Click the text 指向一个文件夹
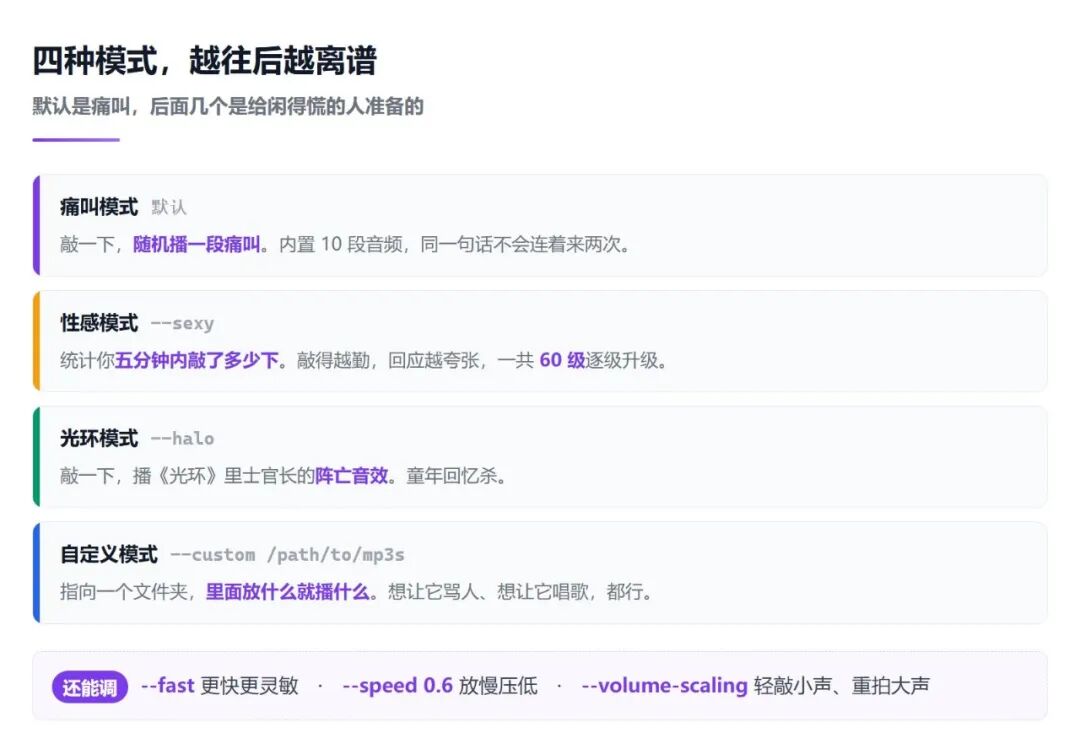This screenshot has width=1080, height=749. point(123,592)
